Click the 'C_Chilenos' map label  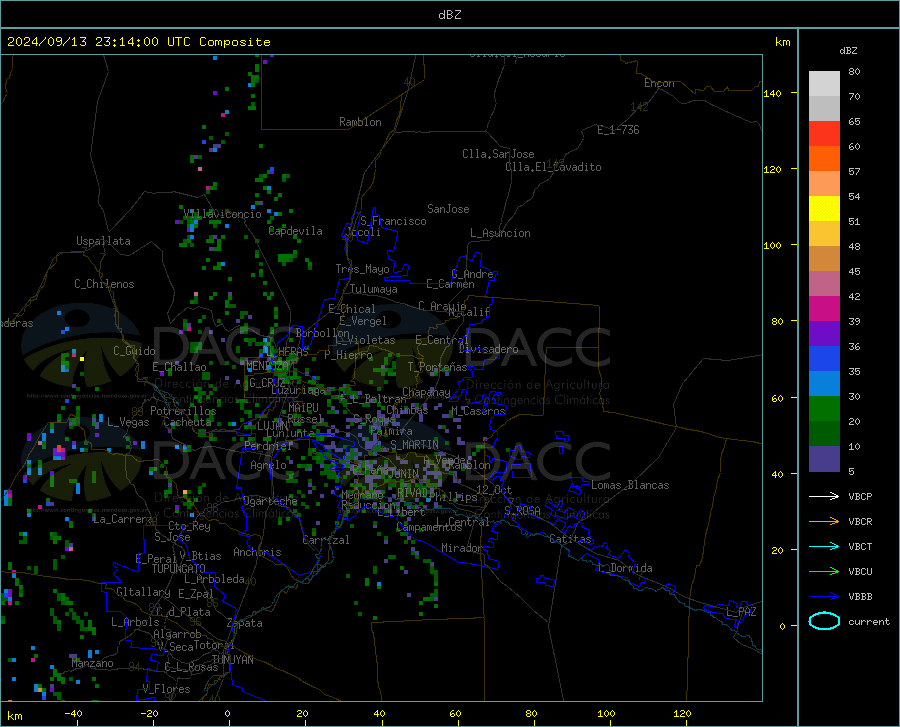(104, 284)
